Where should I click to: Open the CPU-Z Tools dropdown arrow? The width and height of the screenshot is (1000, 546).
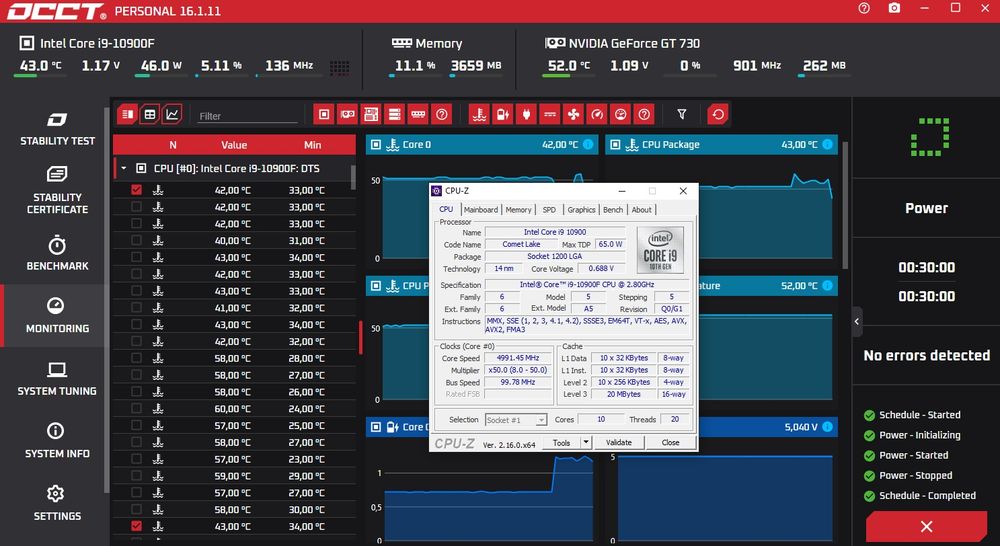coord(585,442)
